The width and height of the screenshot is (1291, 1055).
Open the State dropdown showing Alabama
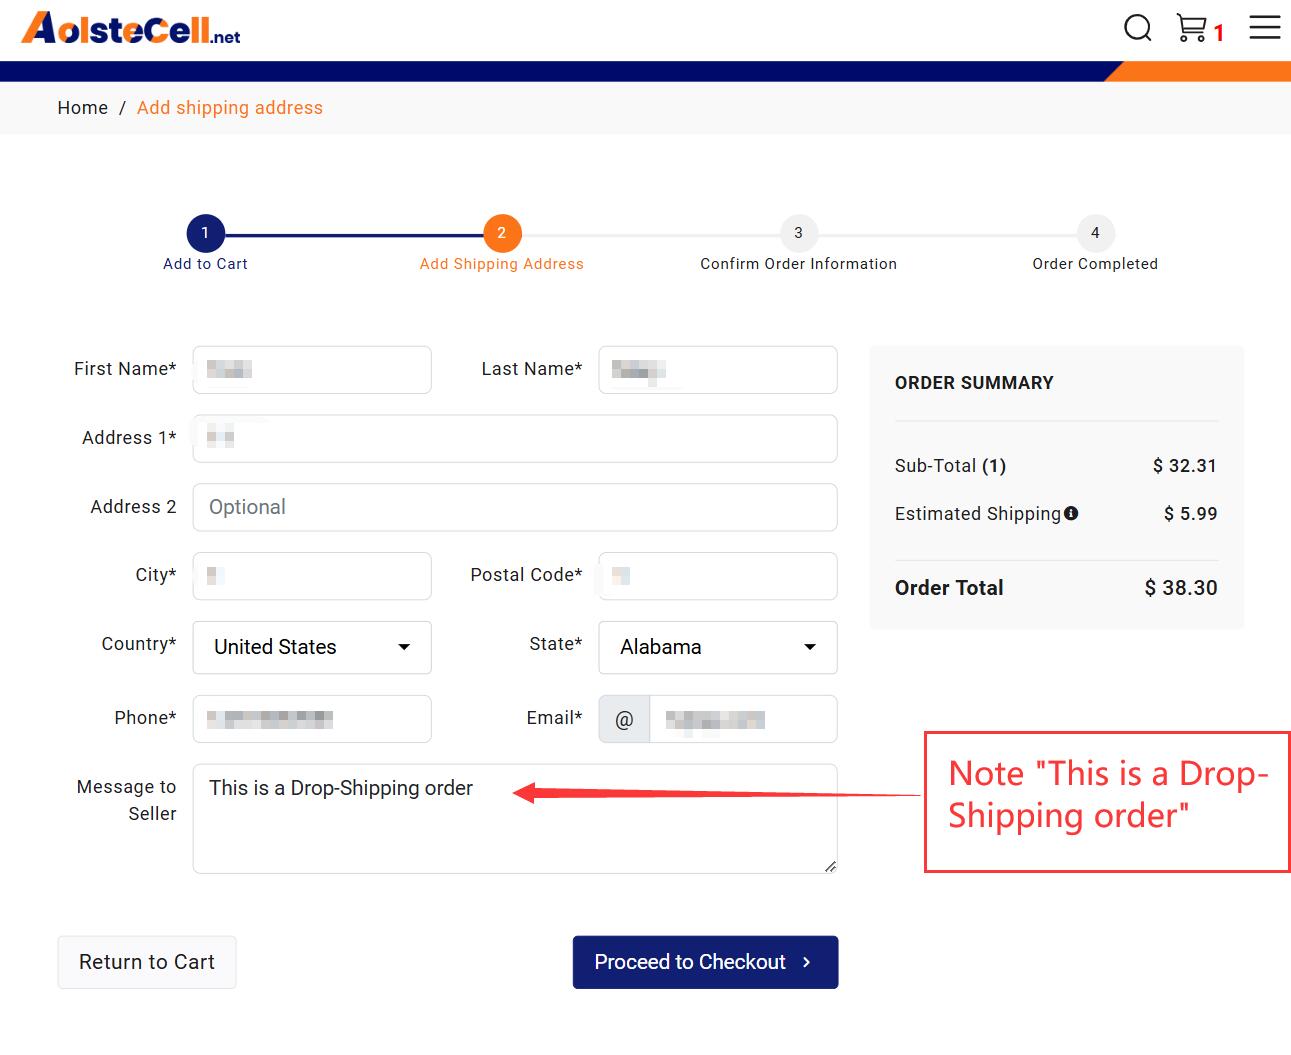coord(717,647)
